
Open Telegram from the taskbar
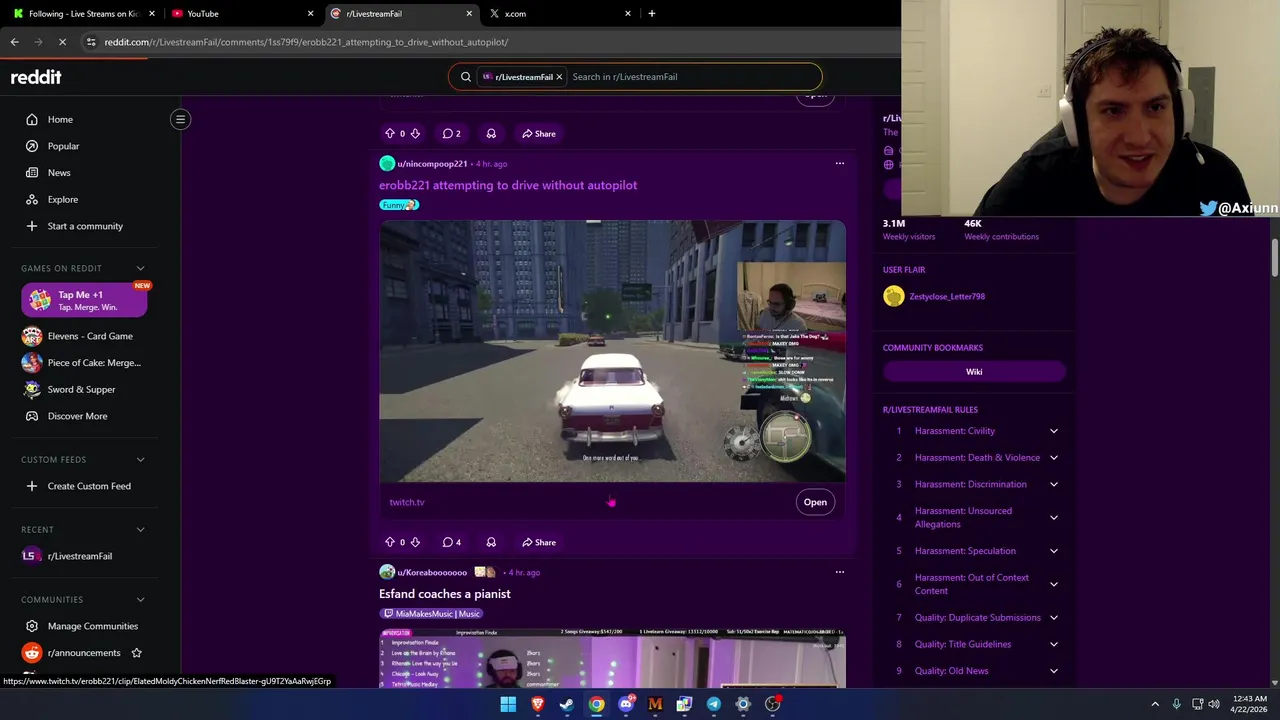[714, 704]
